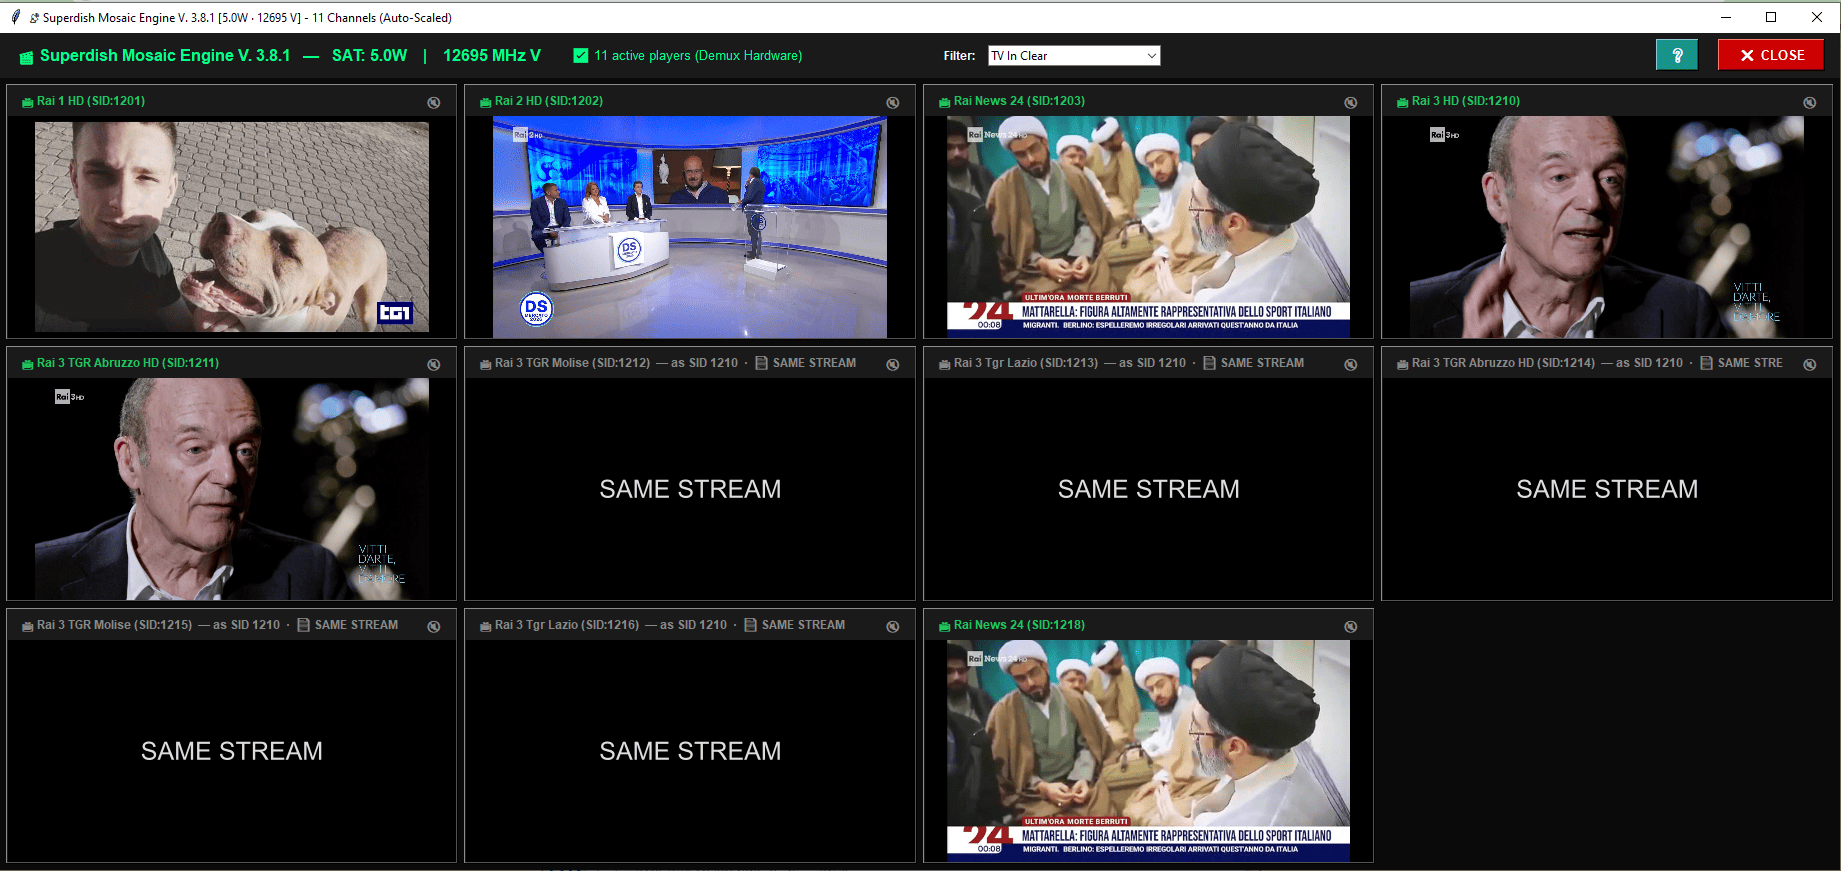The width and height of the screenshot is (1841, 871).
Task: Click speaker icon on Rai 3 Tgr Lazio SID:1213
Action: tap(1351, 365)
